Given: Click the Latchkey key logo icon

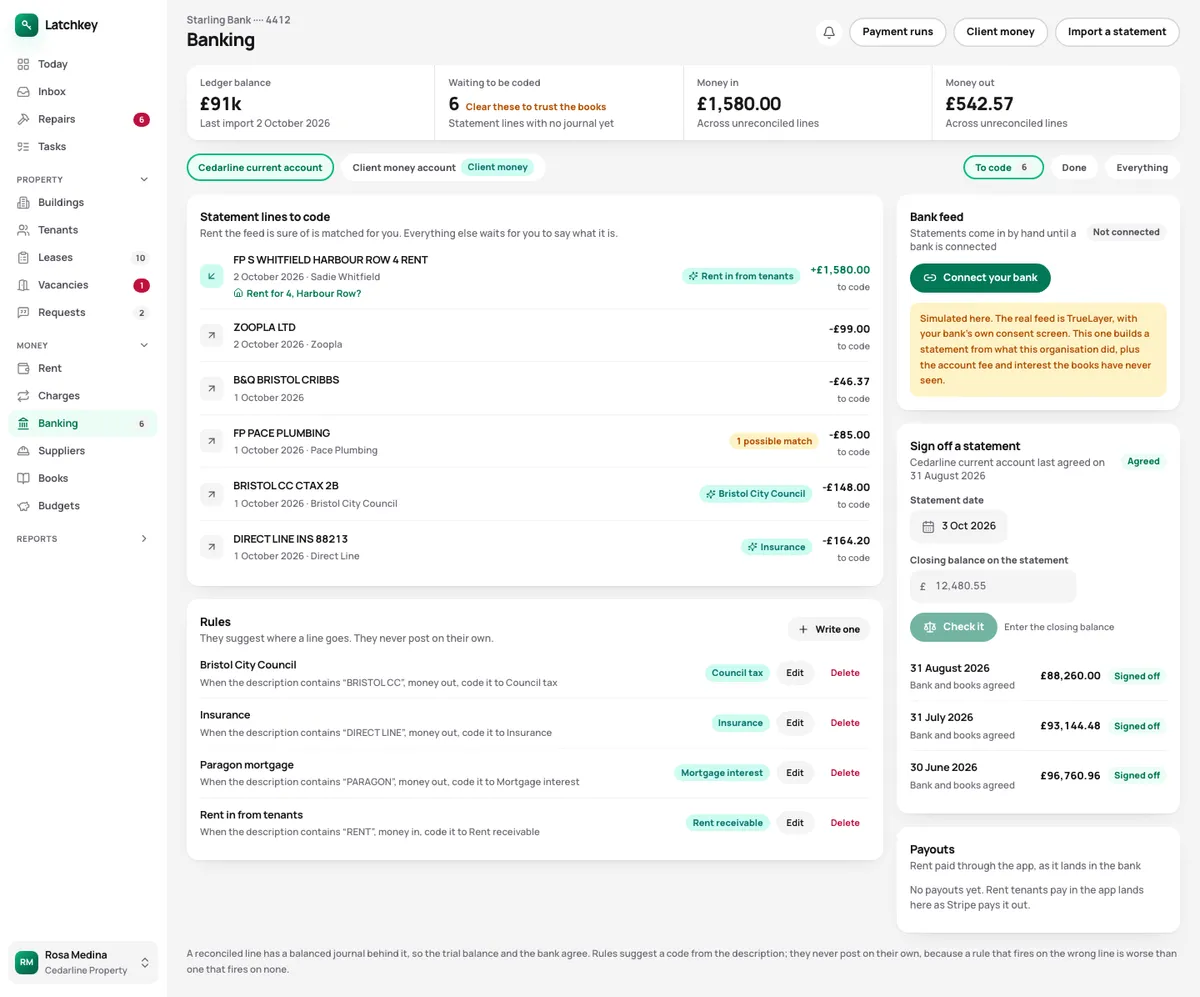Looking at the screenshot, I should point(26,25).
